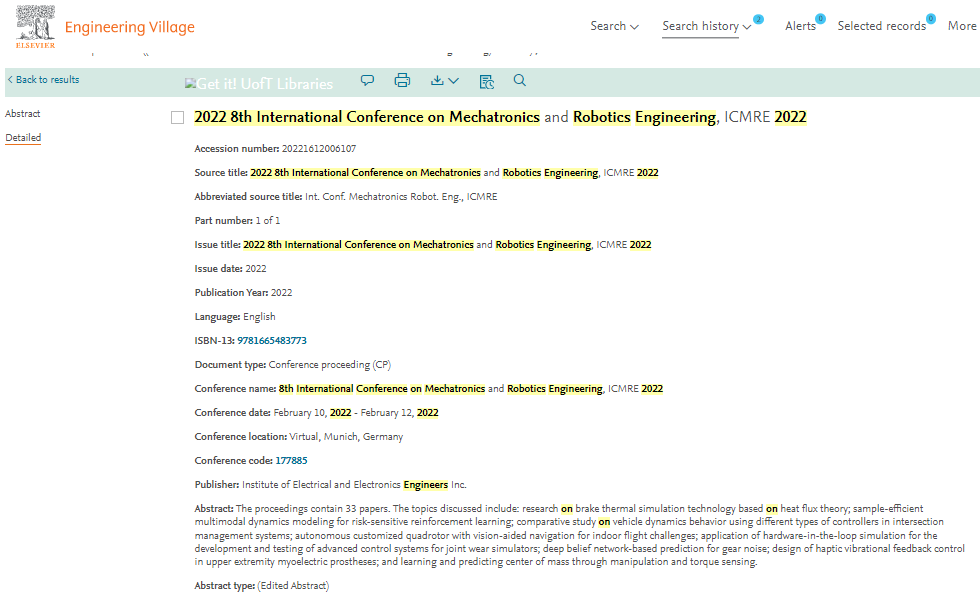980x604 pixels.
Task: Open the ISBN-13 9781665483773 link
Action: (x=272, y=341)
